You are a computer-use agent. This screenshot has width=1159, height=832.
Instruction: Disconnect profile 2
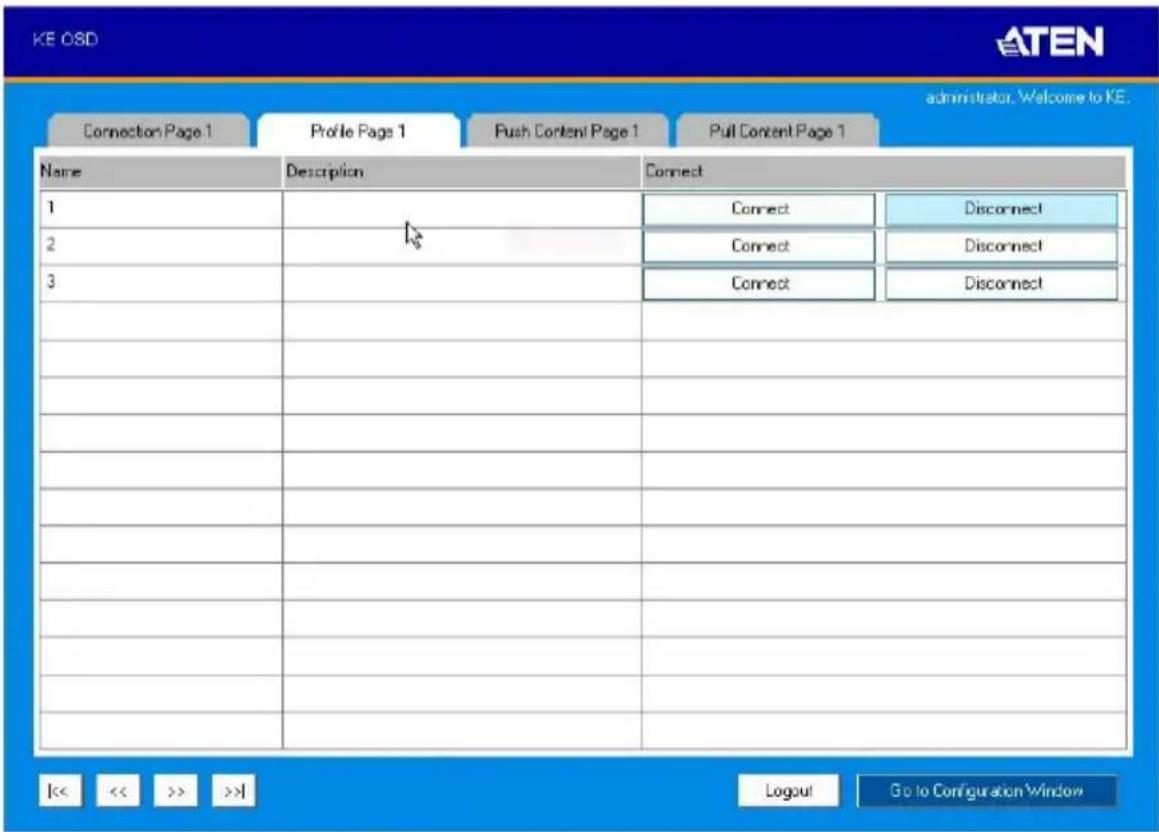[x=1002, y=246]
